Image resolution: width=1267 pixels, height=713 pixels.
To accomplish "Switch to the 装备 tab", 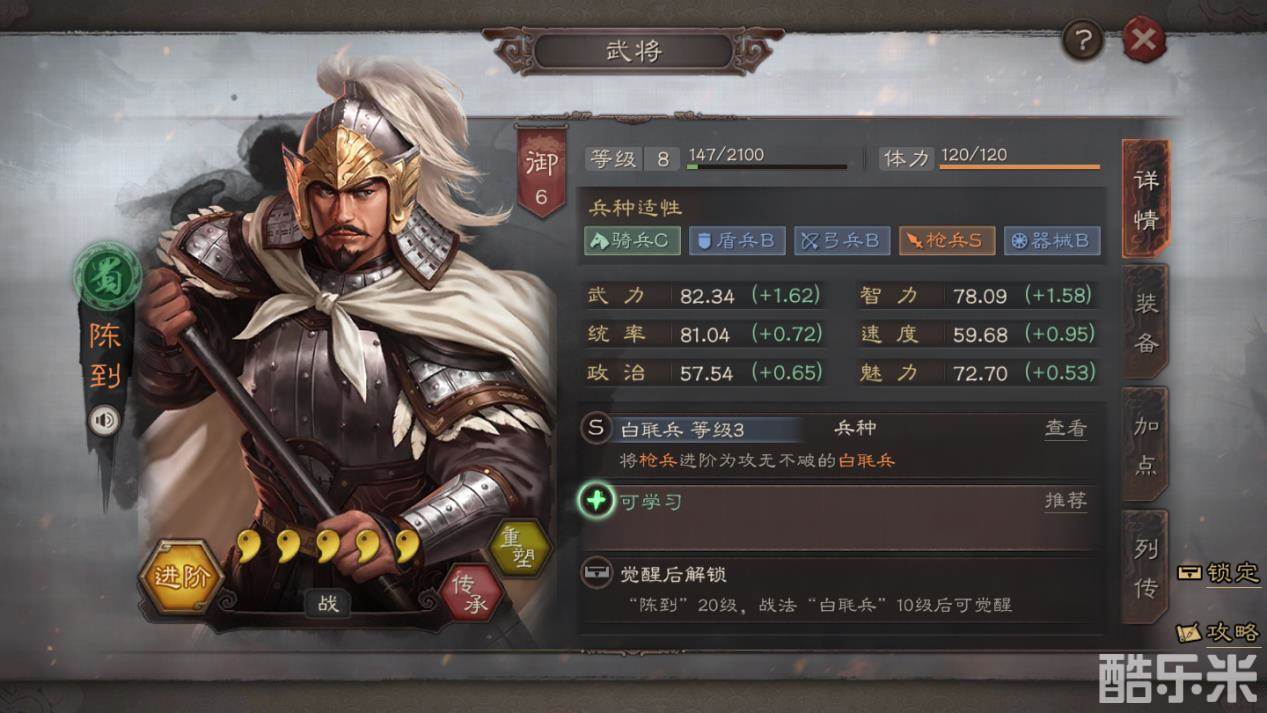I will [x=1146, y=323].
